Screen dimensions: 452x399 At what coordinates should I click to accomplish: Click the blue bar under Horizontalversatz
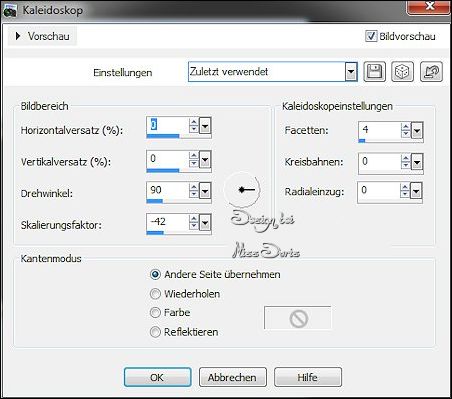[163, 136]
